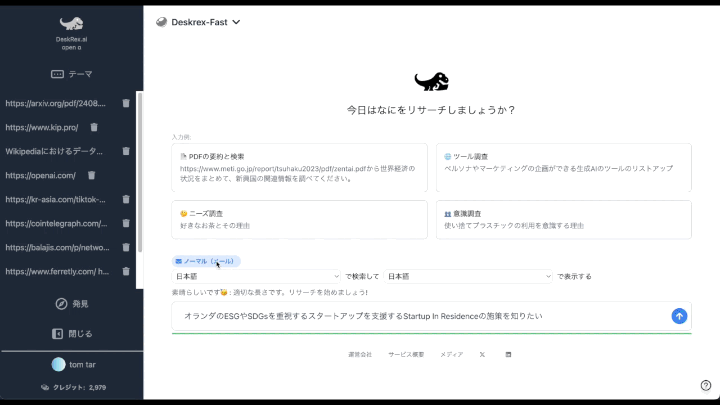Open the help question mark icon
This screenshot has height=405, width=720.
pos(706,385)
